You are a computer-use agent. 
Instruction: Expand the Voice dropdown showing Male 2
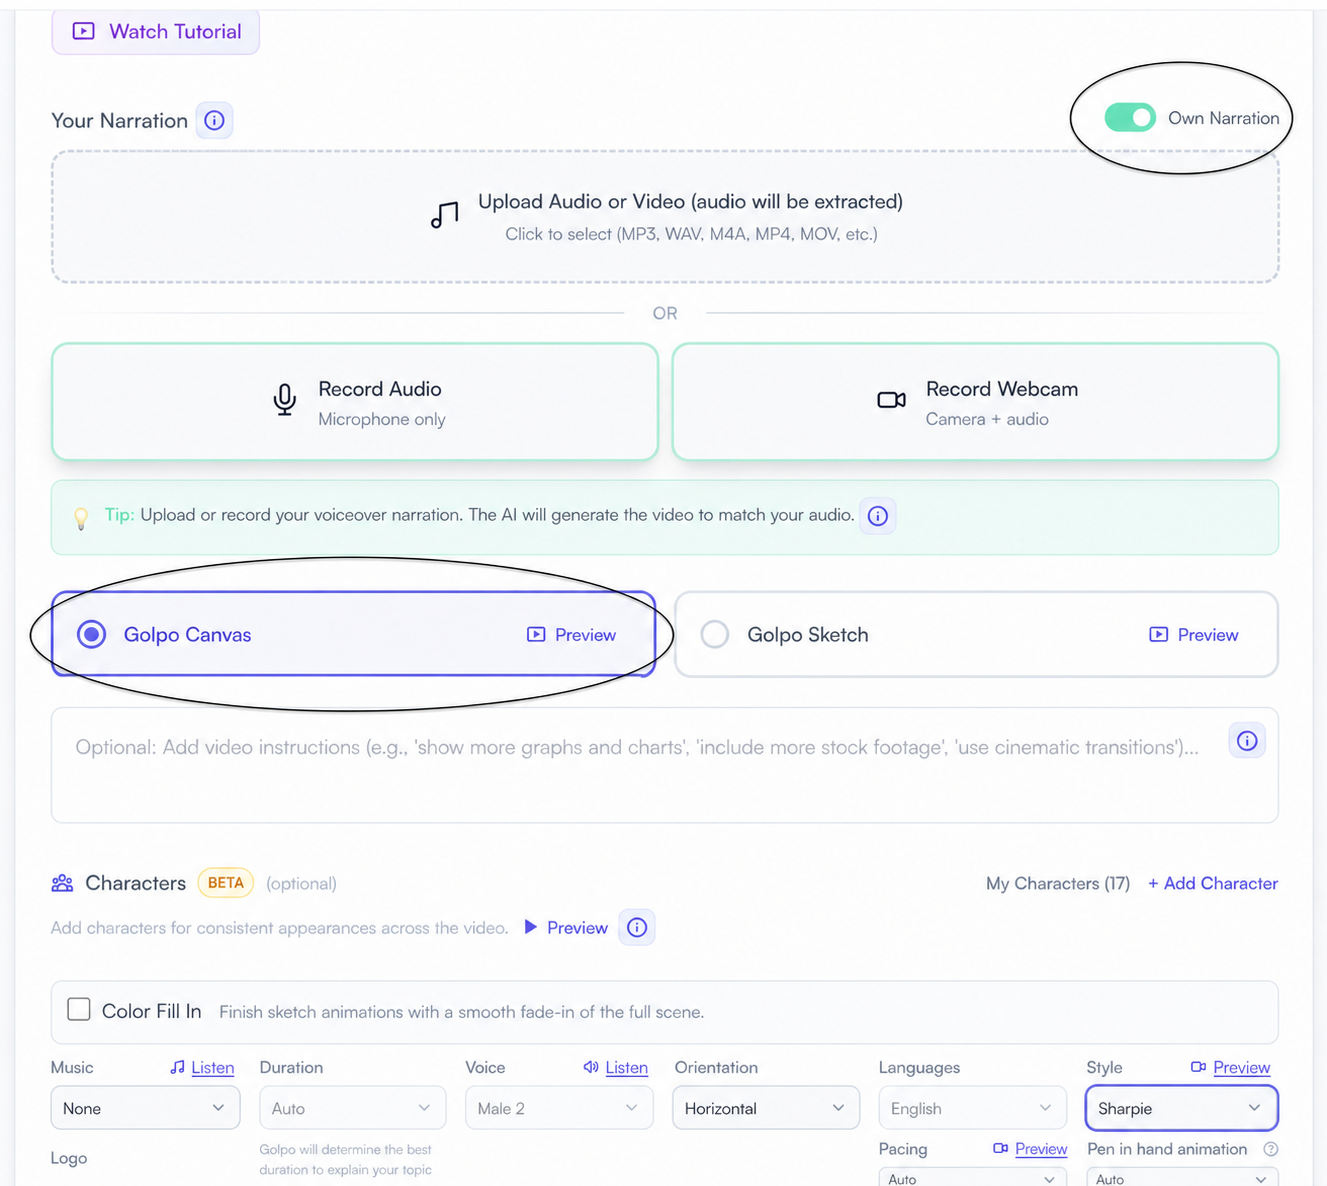[559, 1108]
